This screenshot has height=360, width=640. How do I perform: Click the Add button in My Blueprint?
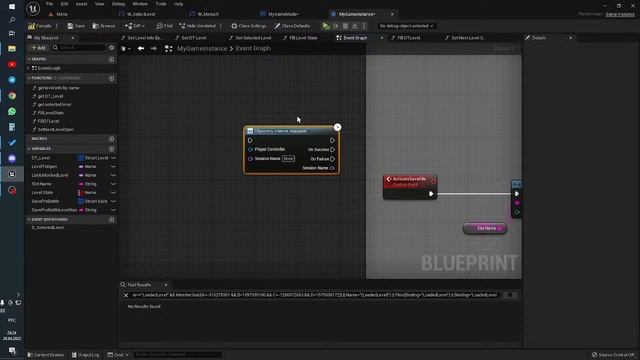pyautogui.click(x=39, y=48)
